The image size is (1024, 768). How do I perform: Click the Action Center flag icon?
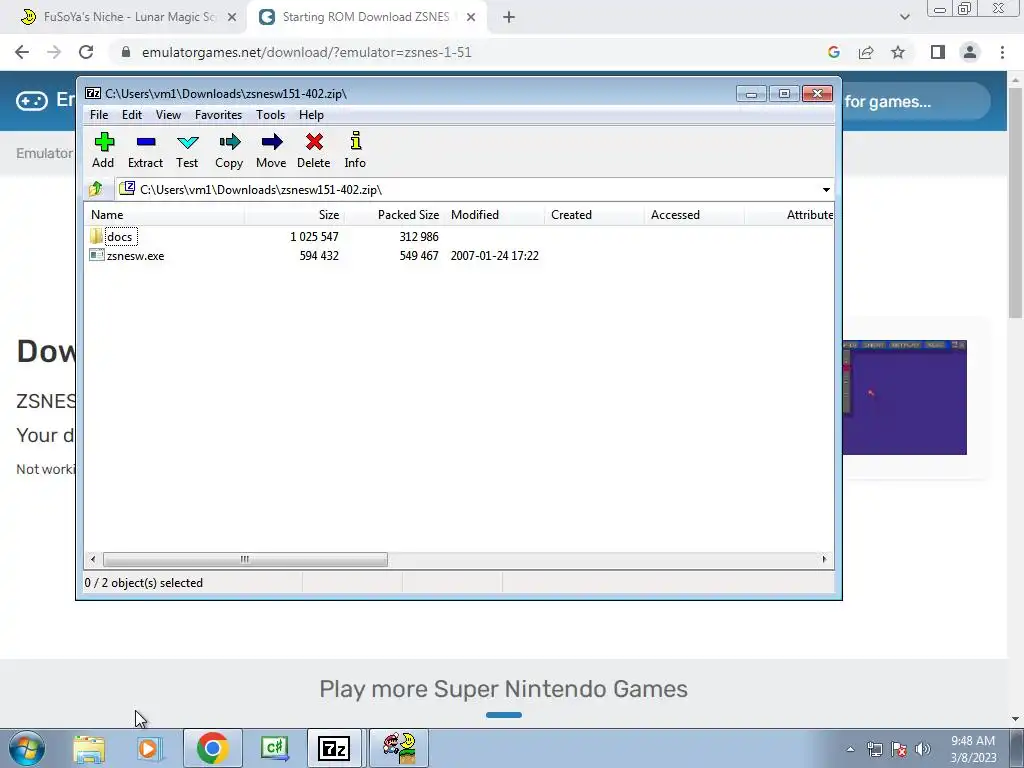[899, 749]
